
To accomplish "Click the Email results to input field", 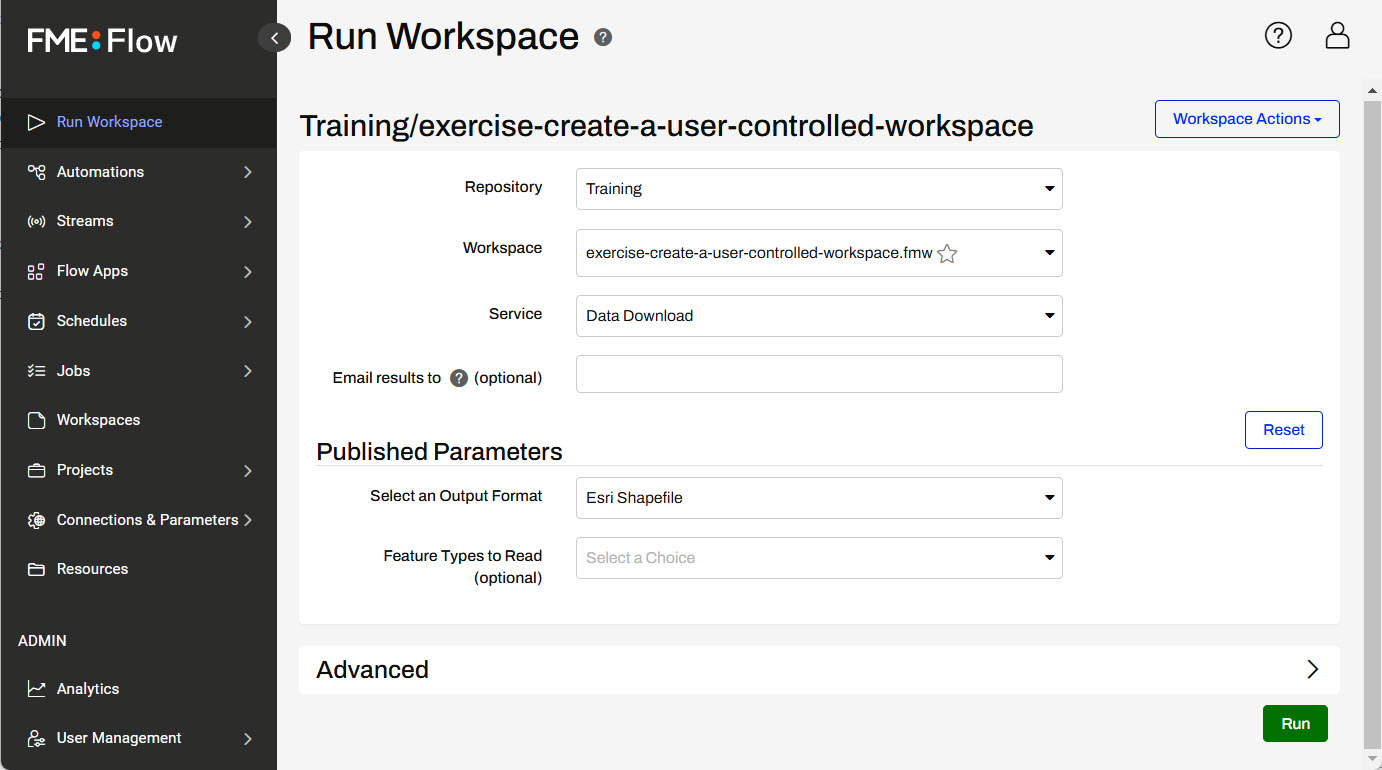I will point(818,374).
